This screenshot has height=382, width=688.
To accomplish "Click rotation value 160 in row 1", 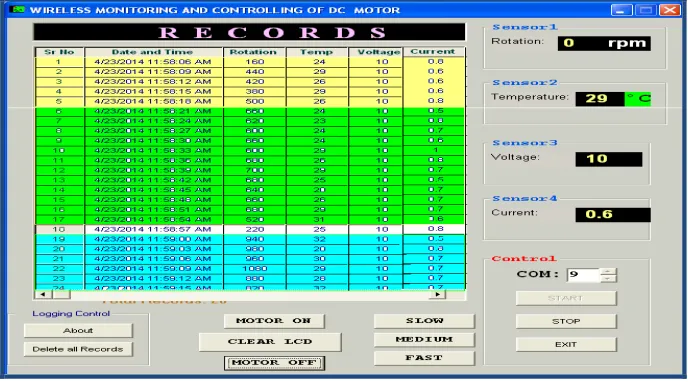I will coord(254,62).
